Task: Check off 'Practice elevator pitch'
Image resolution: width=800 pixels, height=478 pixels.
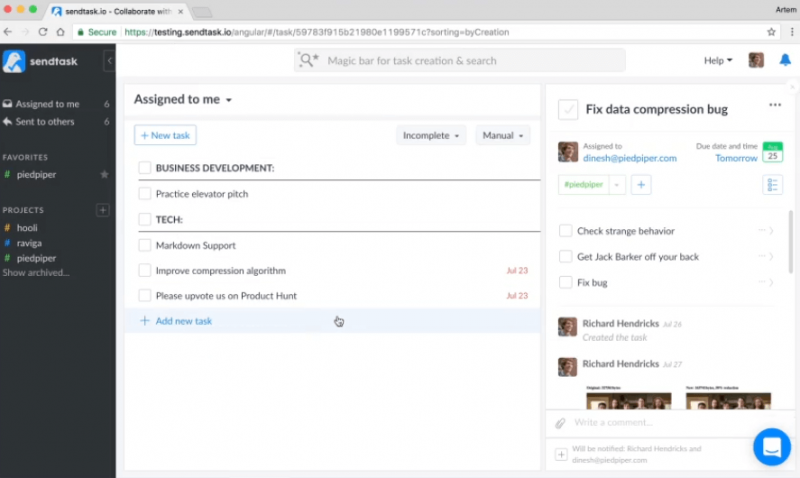Action: pyautogui.click(x=145, y=194)
